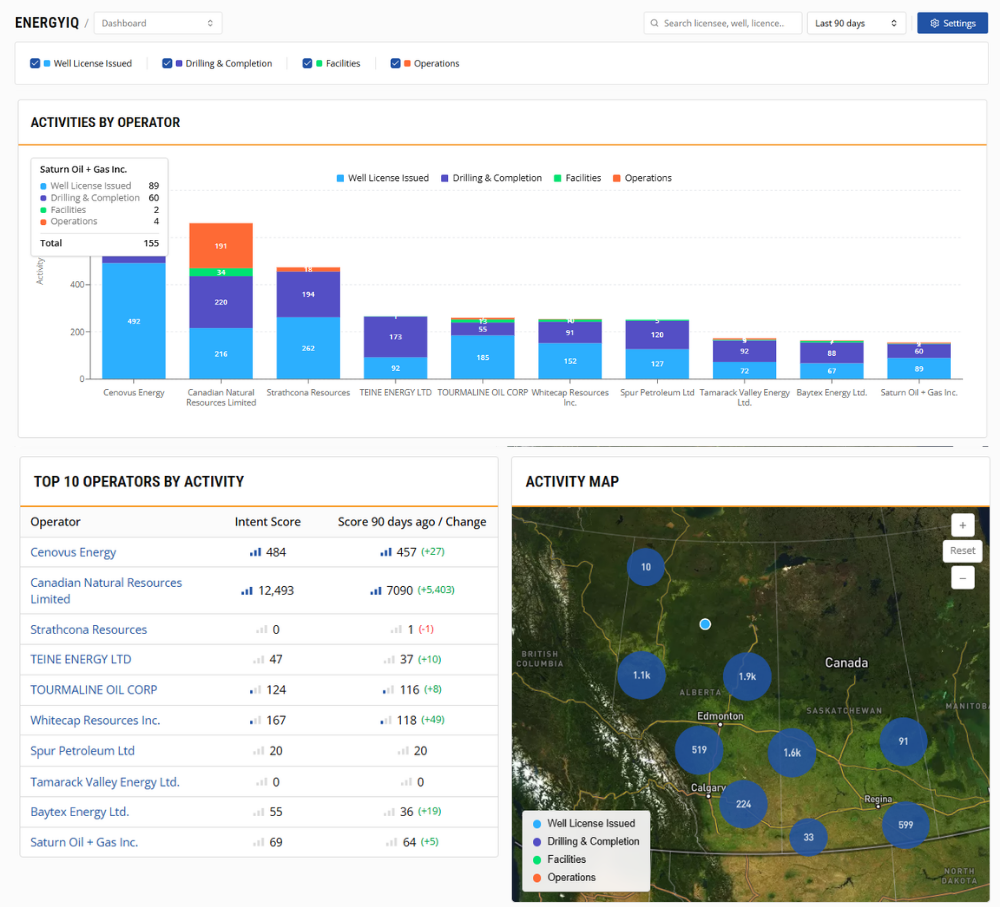Open Settings button
1000x907 pixels.
pyautogui.click(x=952, y=23)
